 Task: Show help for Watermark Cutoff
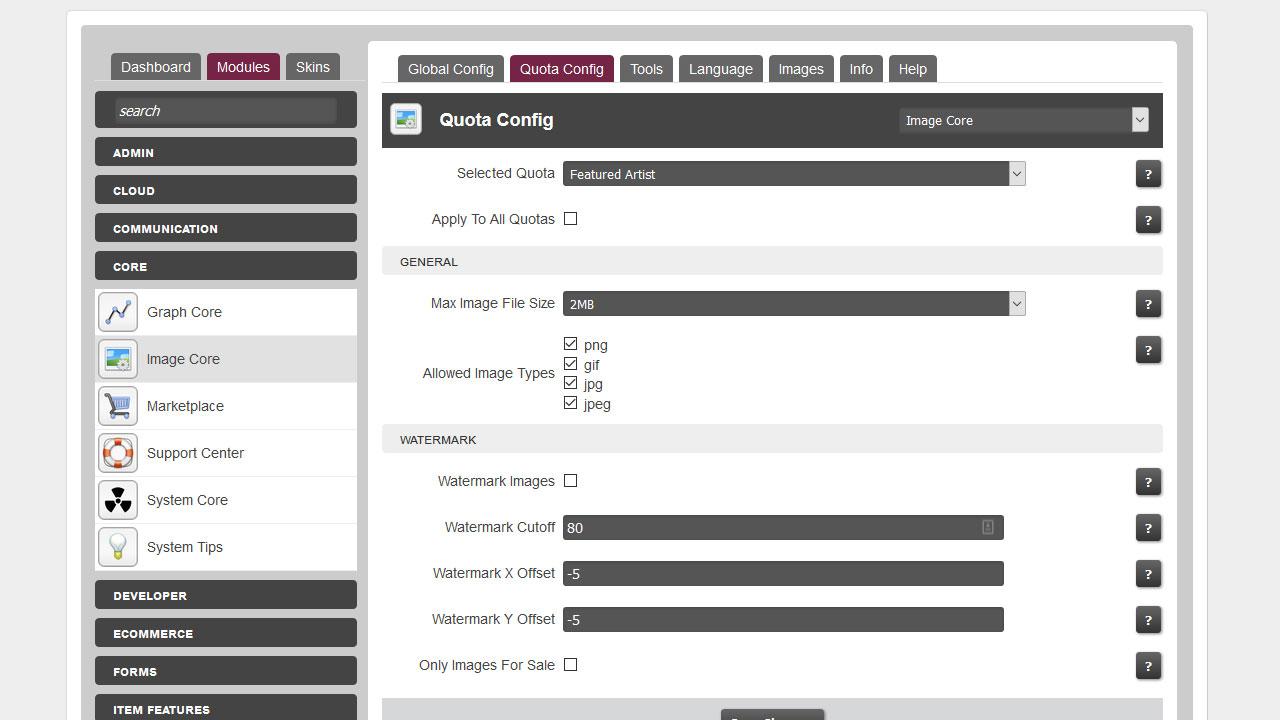[1148, 528]
